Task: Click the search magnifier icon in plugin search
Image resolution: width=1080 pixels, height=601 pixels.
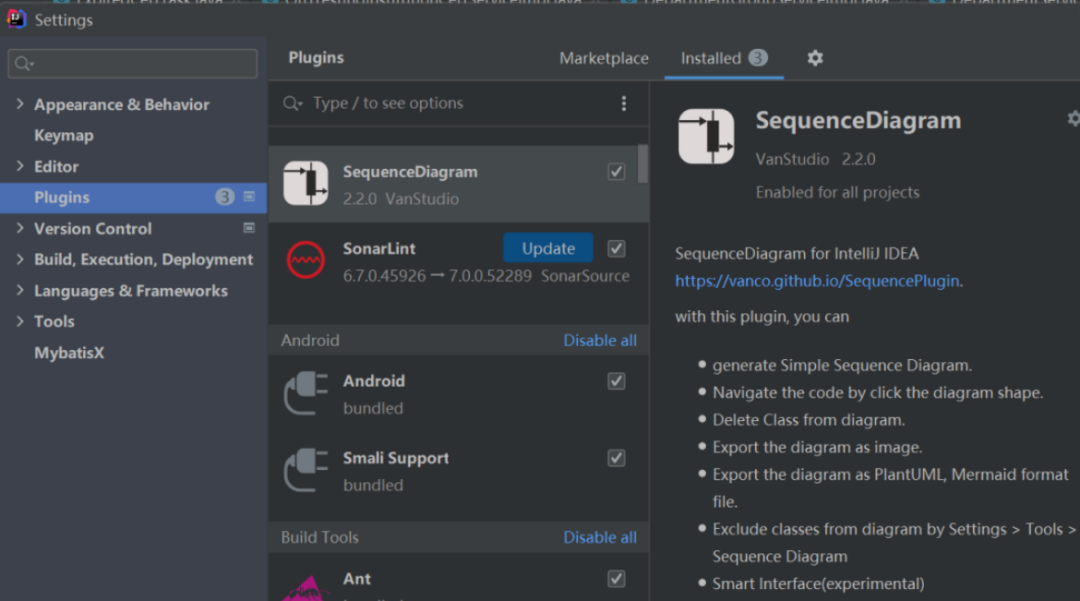Action: pos(292,103)
